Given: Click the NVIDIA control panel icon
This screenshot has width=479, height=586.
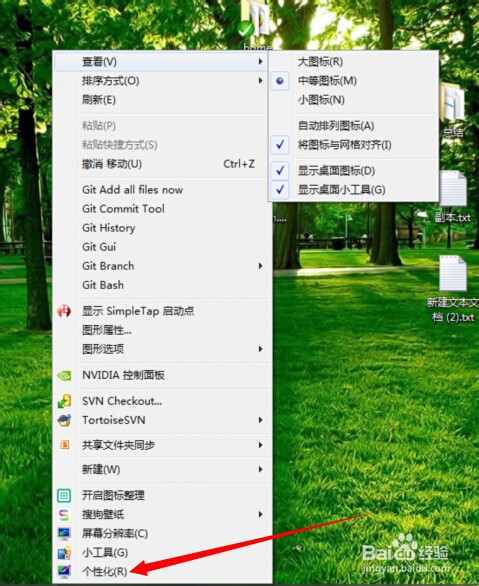Looking at the screenshot, I should (x=64, y=375).
